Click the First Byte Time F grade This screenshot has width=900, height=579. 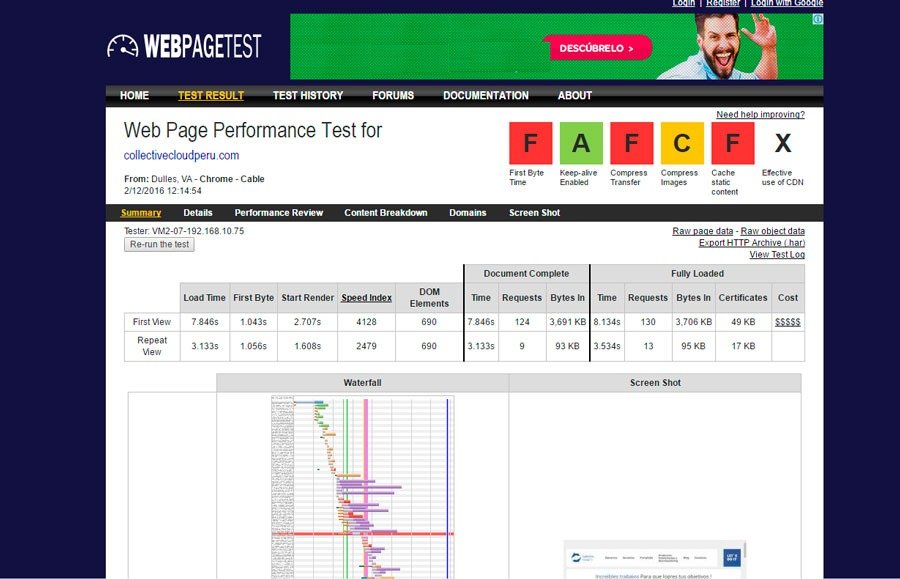pyautogui.click(x=530, y=143)
